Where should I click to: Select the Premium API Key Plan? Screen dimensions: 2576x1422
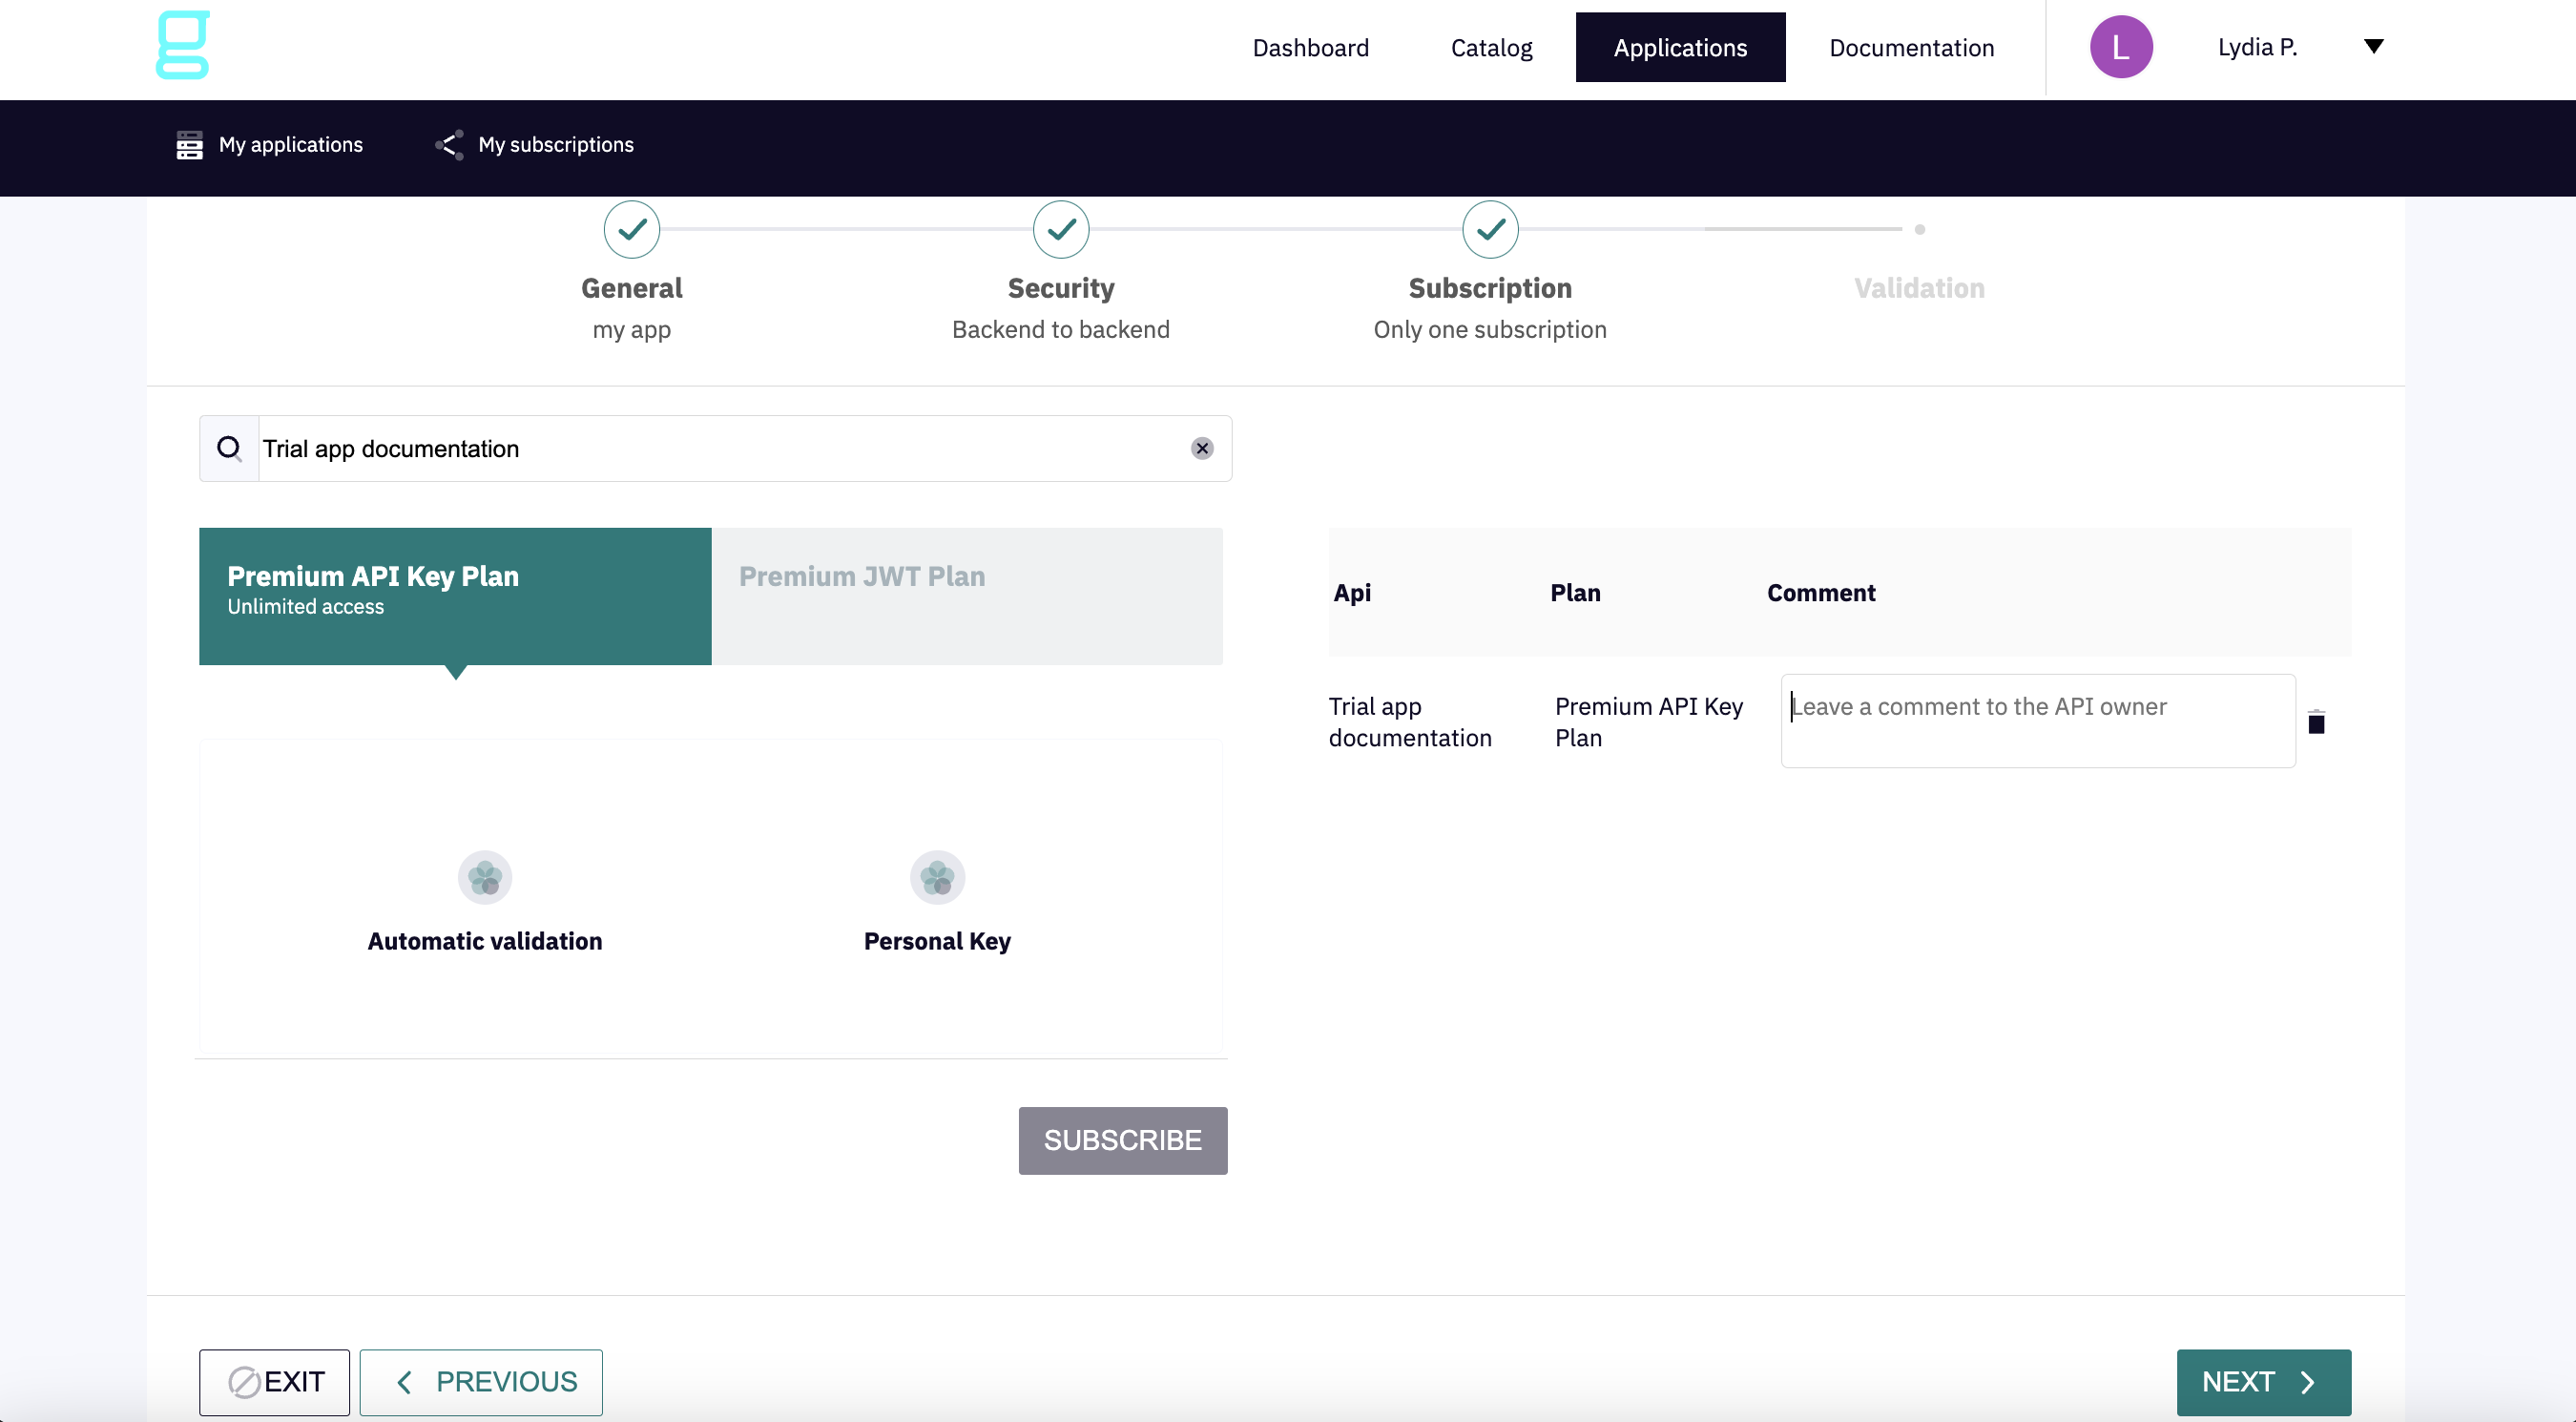(x=455, y=595)
